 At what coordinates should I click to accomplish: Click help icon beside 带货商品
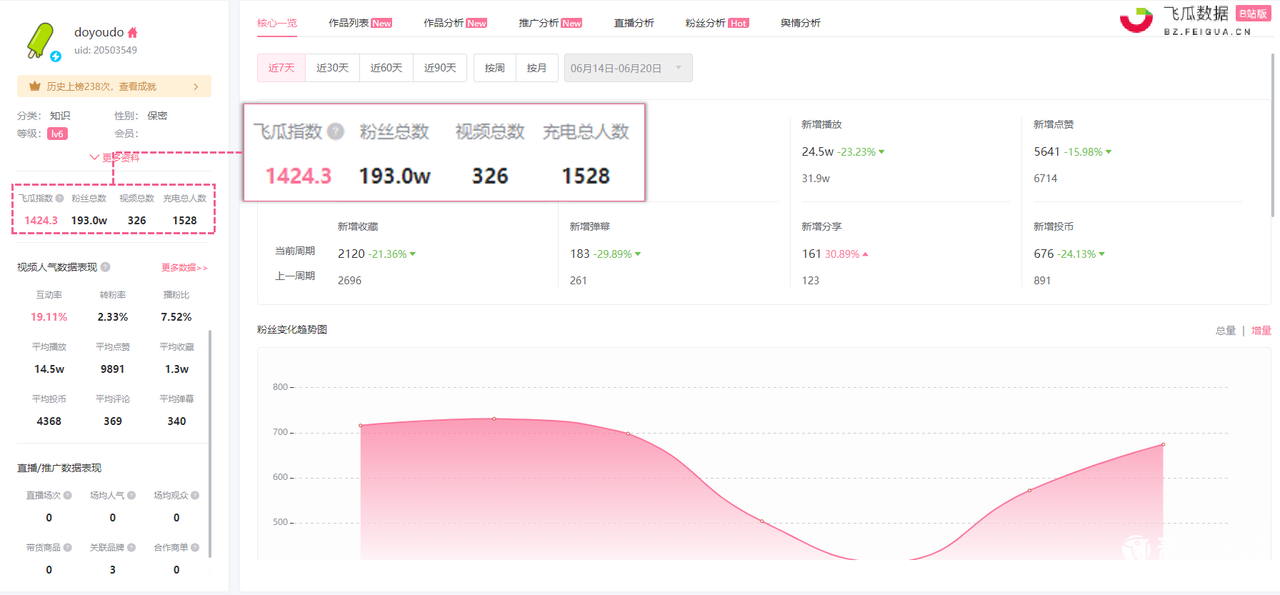pyautogui.click(x=66, y=548)
